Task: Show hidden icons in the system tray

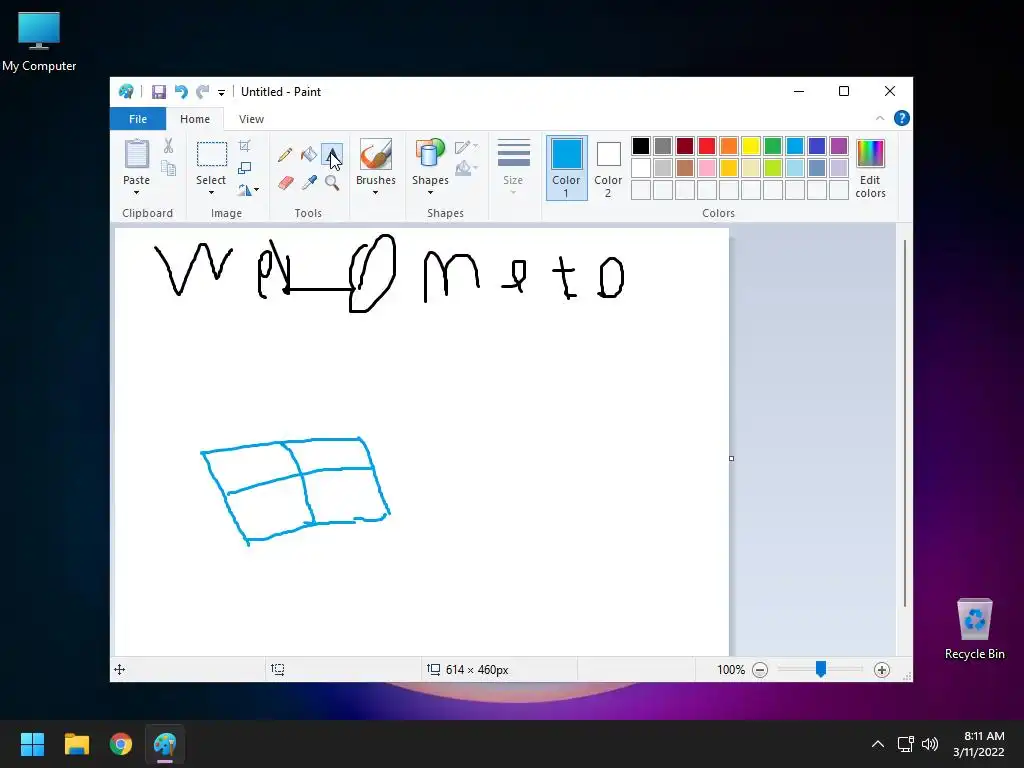Action: (878, 744)
